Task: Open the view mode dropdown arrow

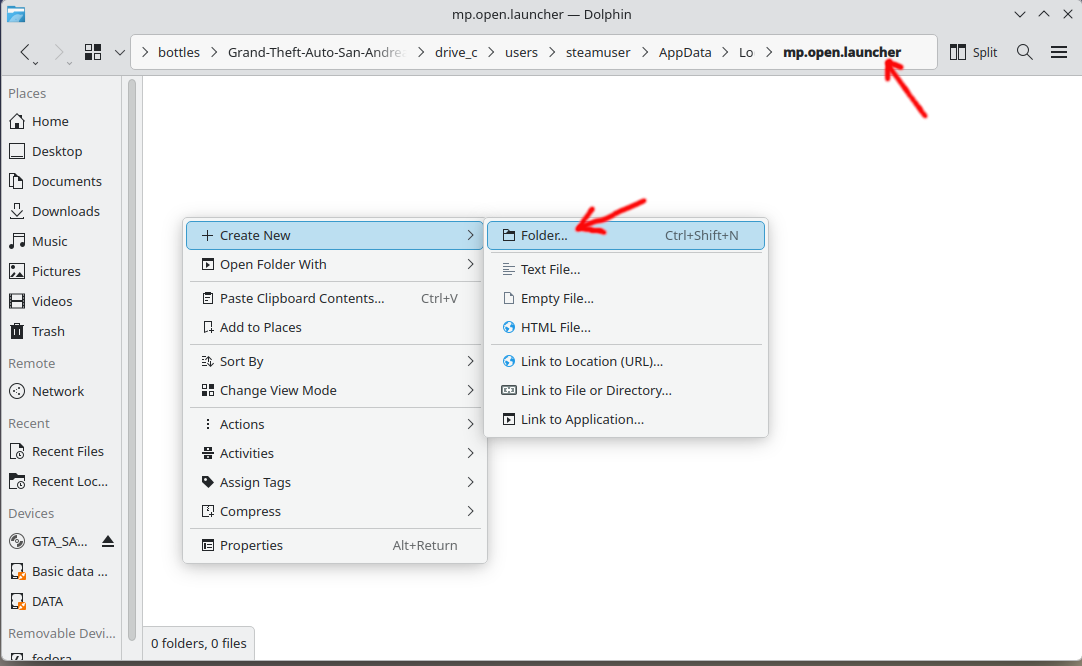Action: point(119,52)
